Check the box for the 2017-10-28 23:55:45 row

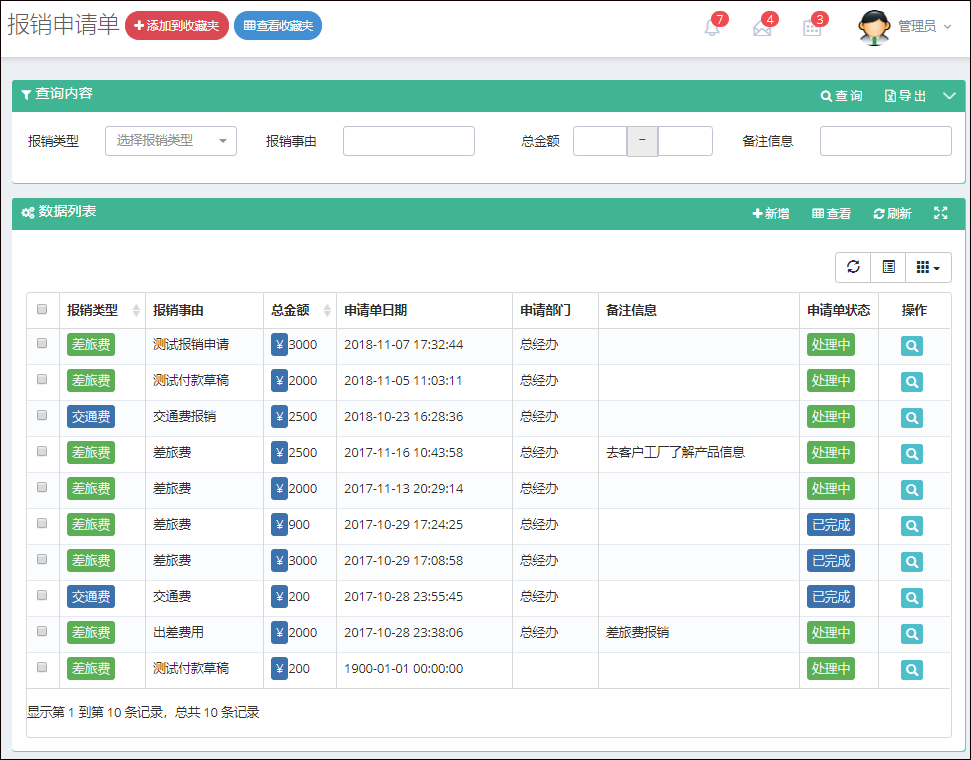[42, 595]
